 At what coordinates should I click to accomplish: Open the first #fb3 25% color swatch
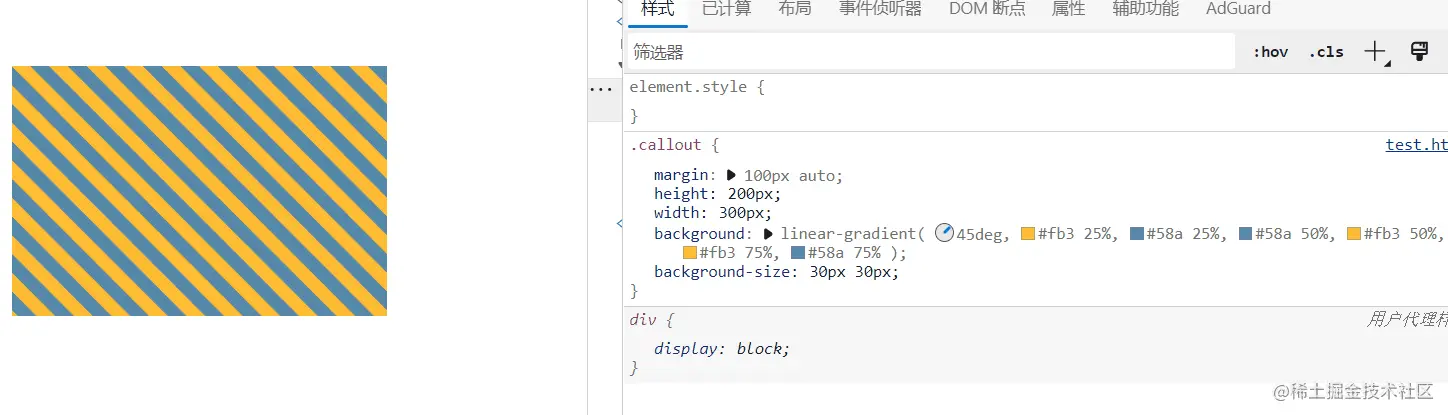pos(1028,234)
